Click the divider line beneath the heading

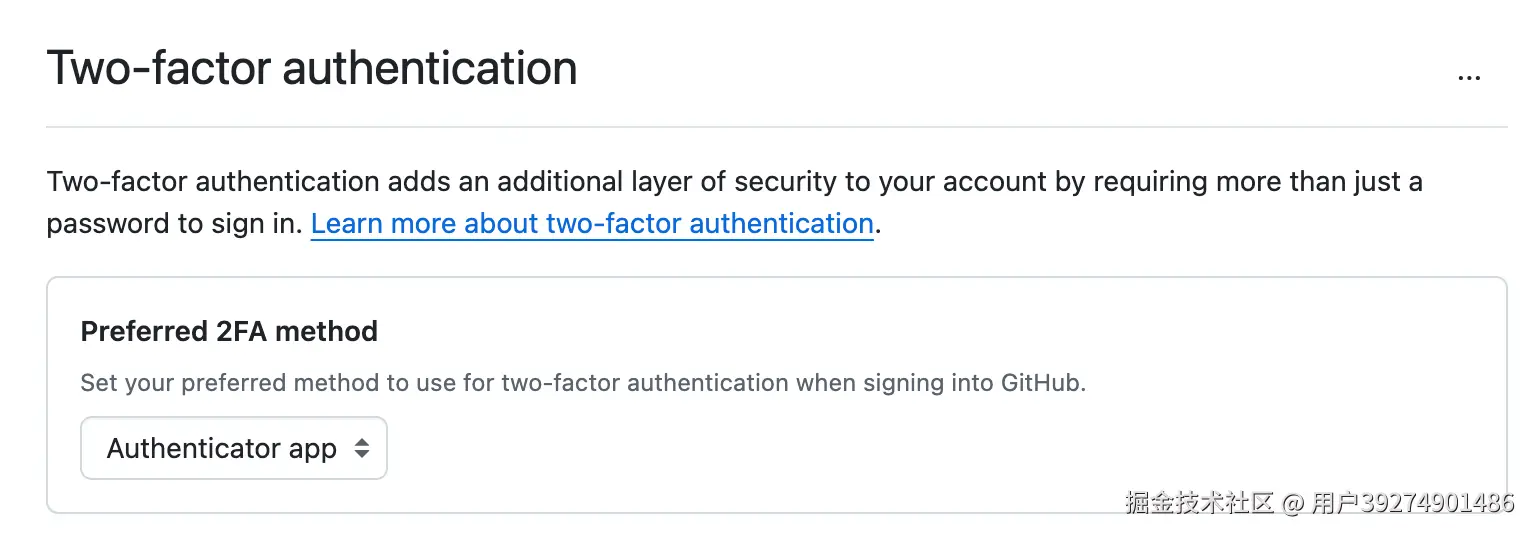pos(776,127)
